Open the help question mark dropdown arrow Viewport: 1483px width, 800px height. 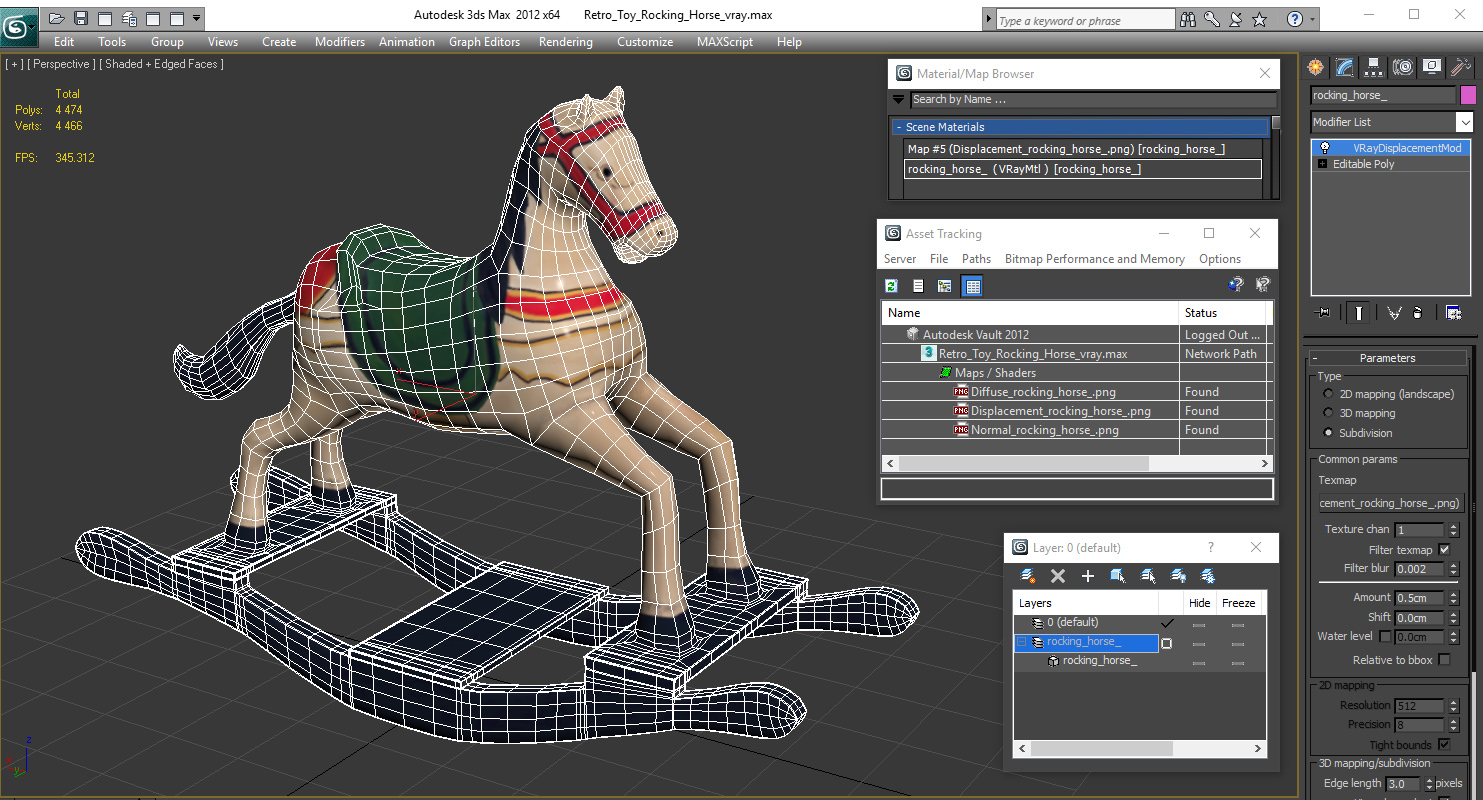point(1311,19)
